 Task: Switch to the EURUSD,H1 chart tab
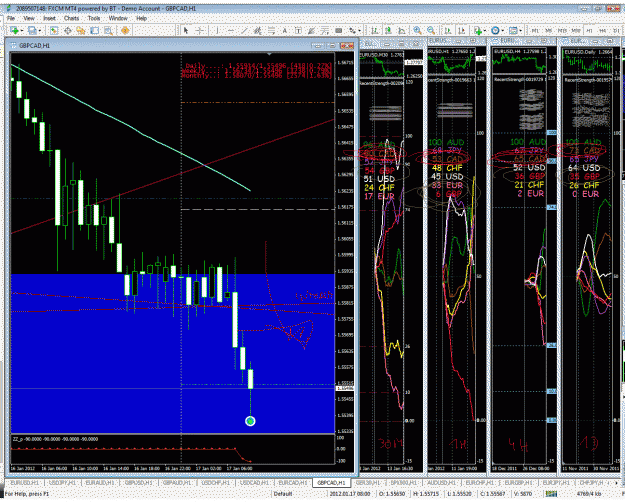tap(25, 483)
